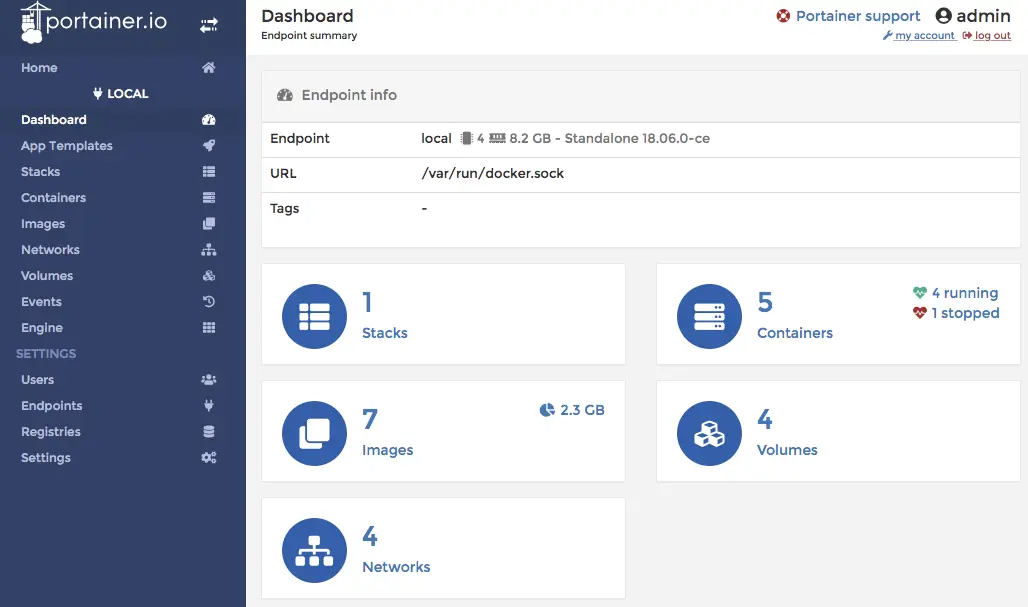1028x607 pixels.
Task: Click the admin user avatar icon
Action: pos(943,16)
